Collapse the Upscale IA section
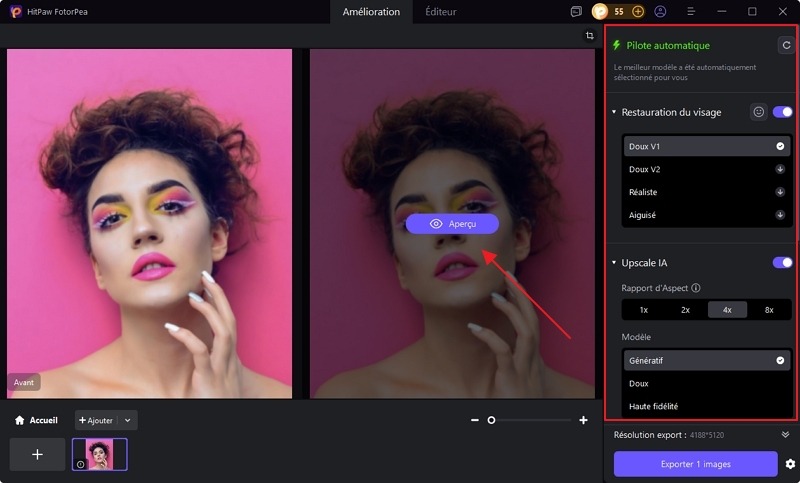The image size is (800, 483). [614, 263]
